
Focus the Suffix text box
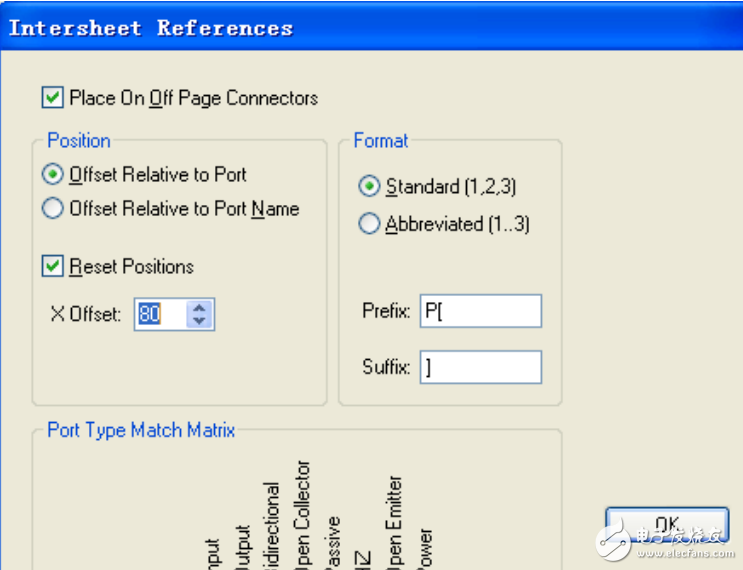click(480, 367)
